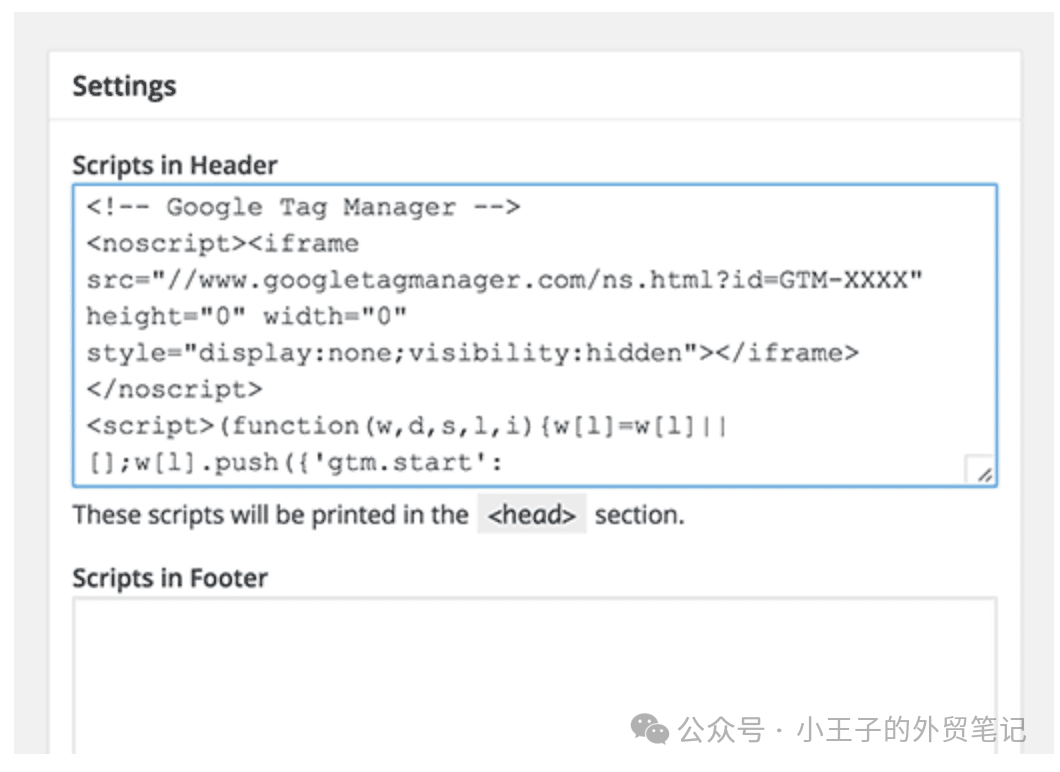Click the WeChat watermark logo icon
Viewport: 1060px width, 772px height.
[650, 730]
